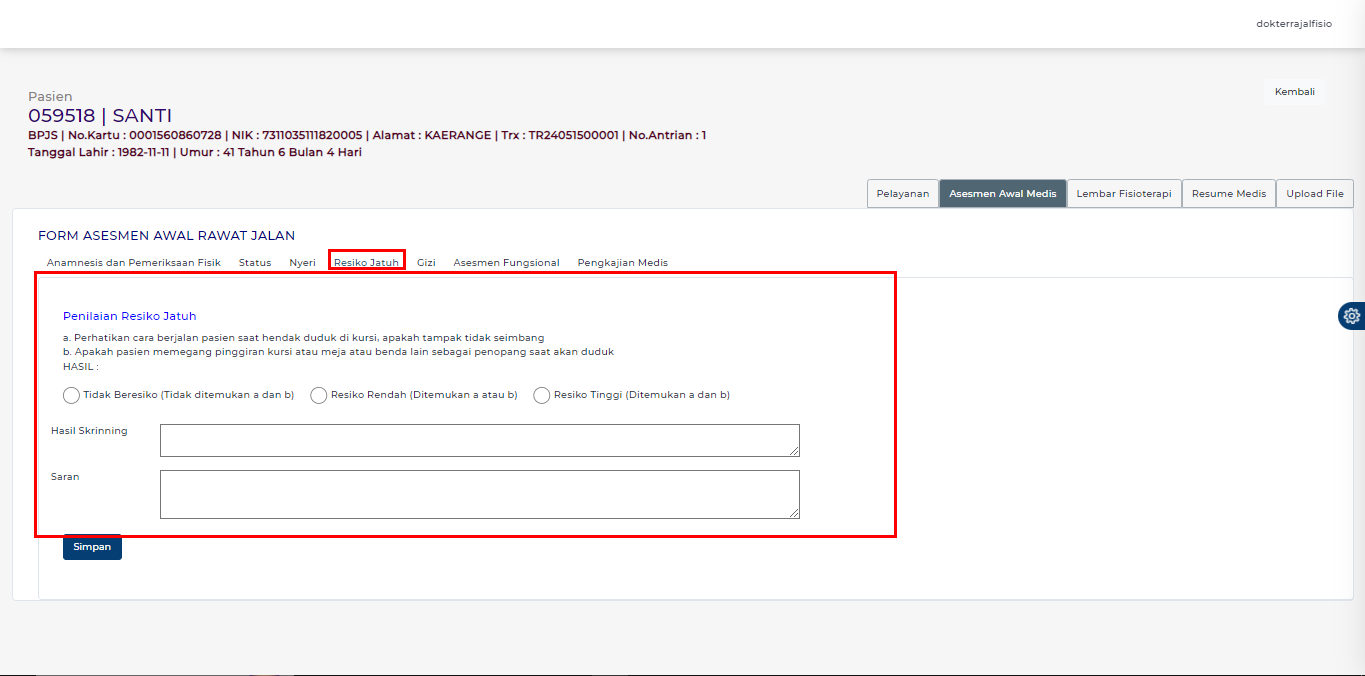This screenshot has height=676, width=1365.
Task: Open the Gizi sub-tab
Action: (x=426, y=263)
